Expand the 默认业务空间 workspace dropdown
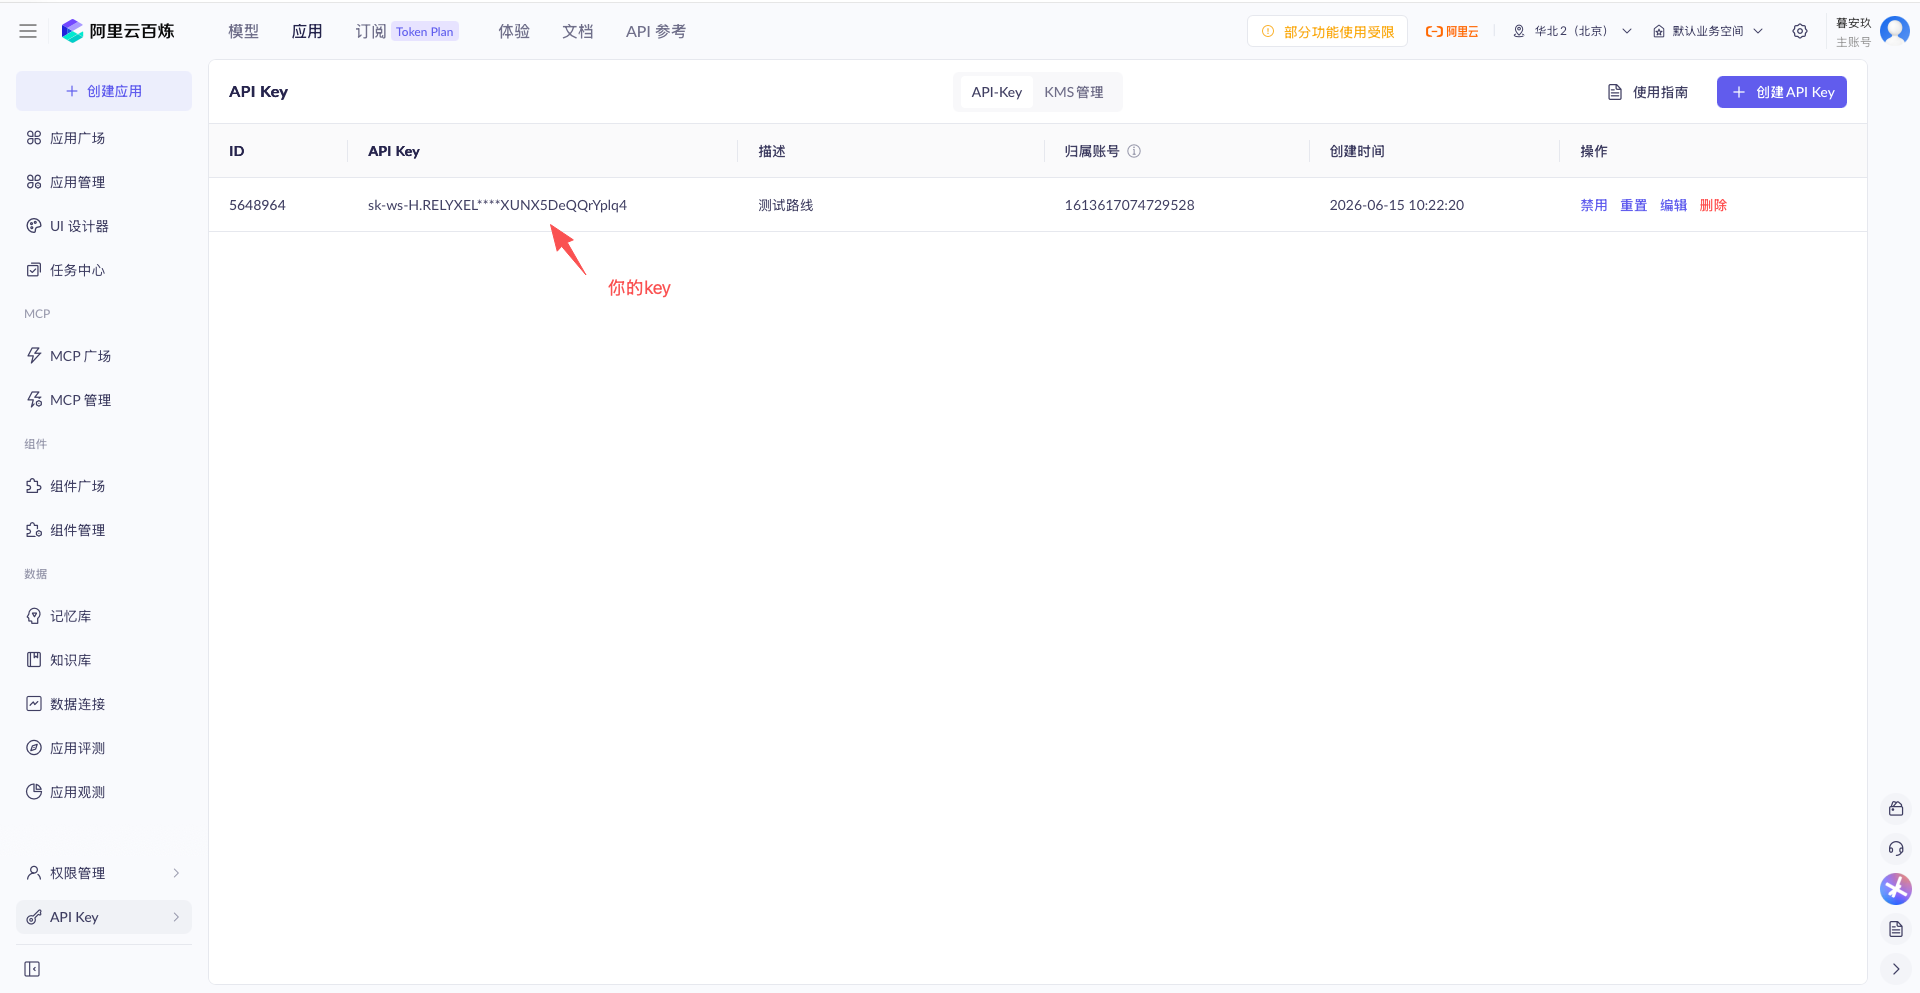Screen dimensions: 1920x993 [1708, 31]
